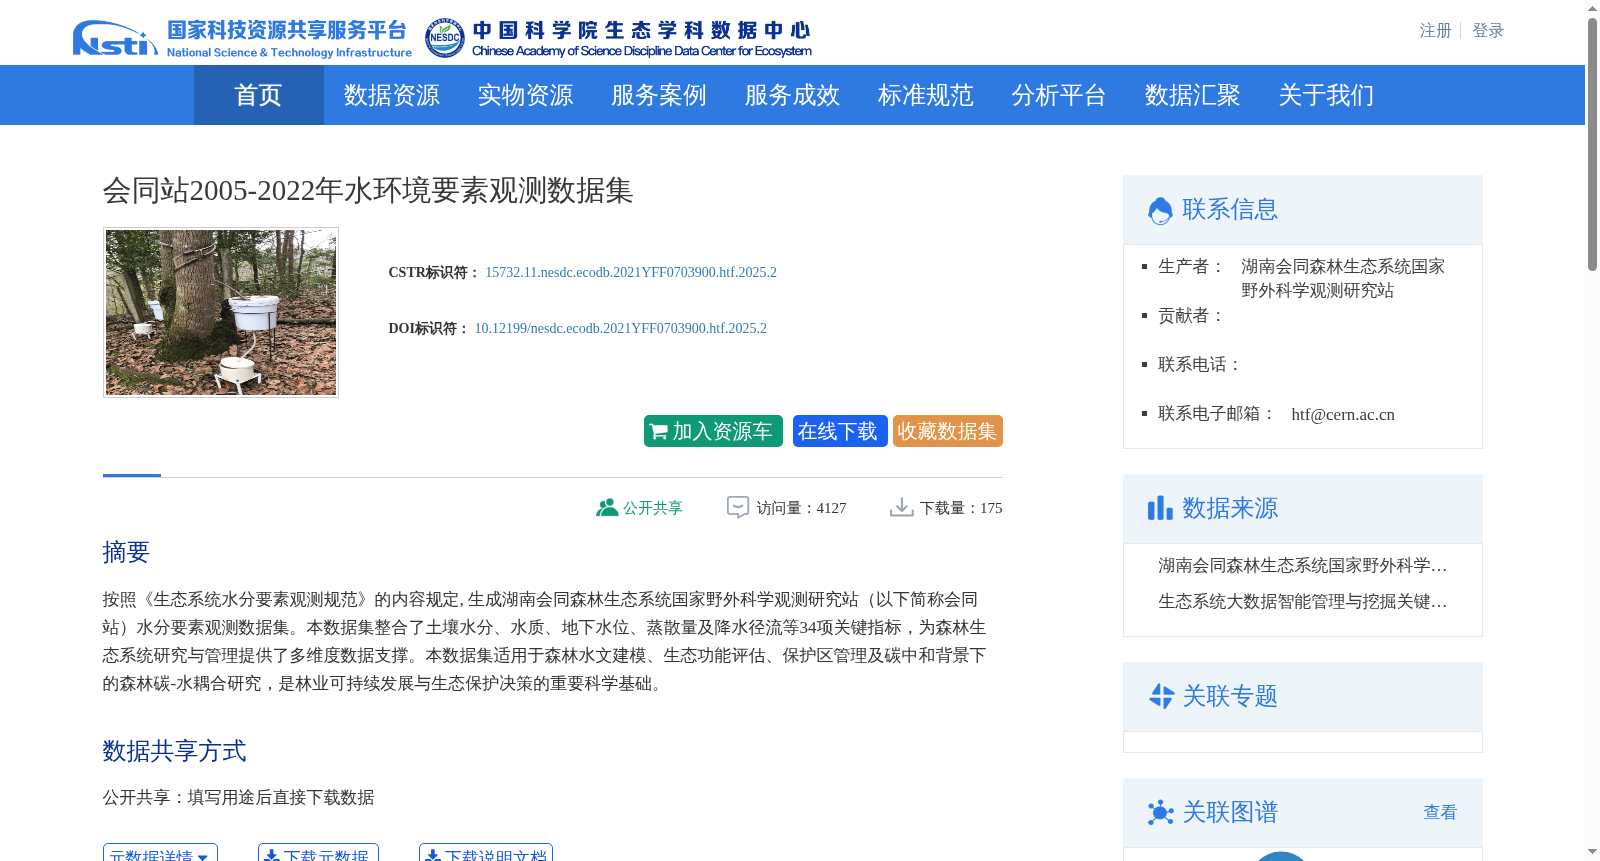The image size is (1600, 861).
Task: Click the producer name 湖南会同森林生态系统国家野外科学观测研究站
Action: coord(1343,279)
